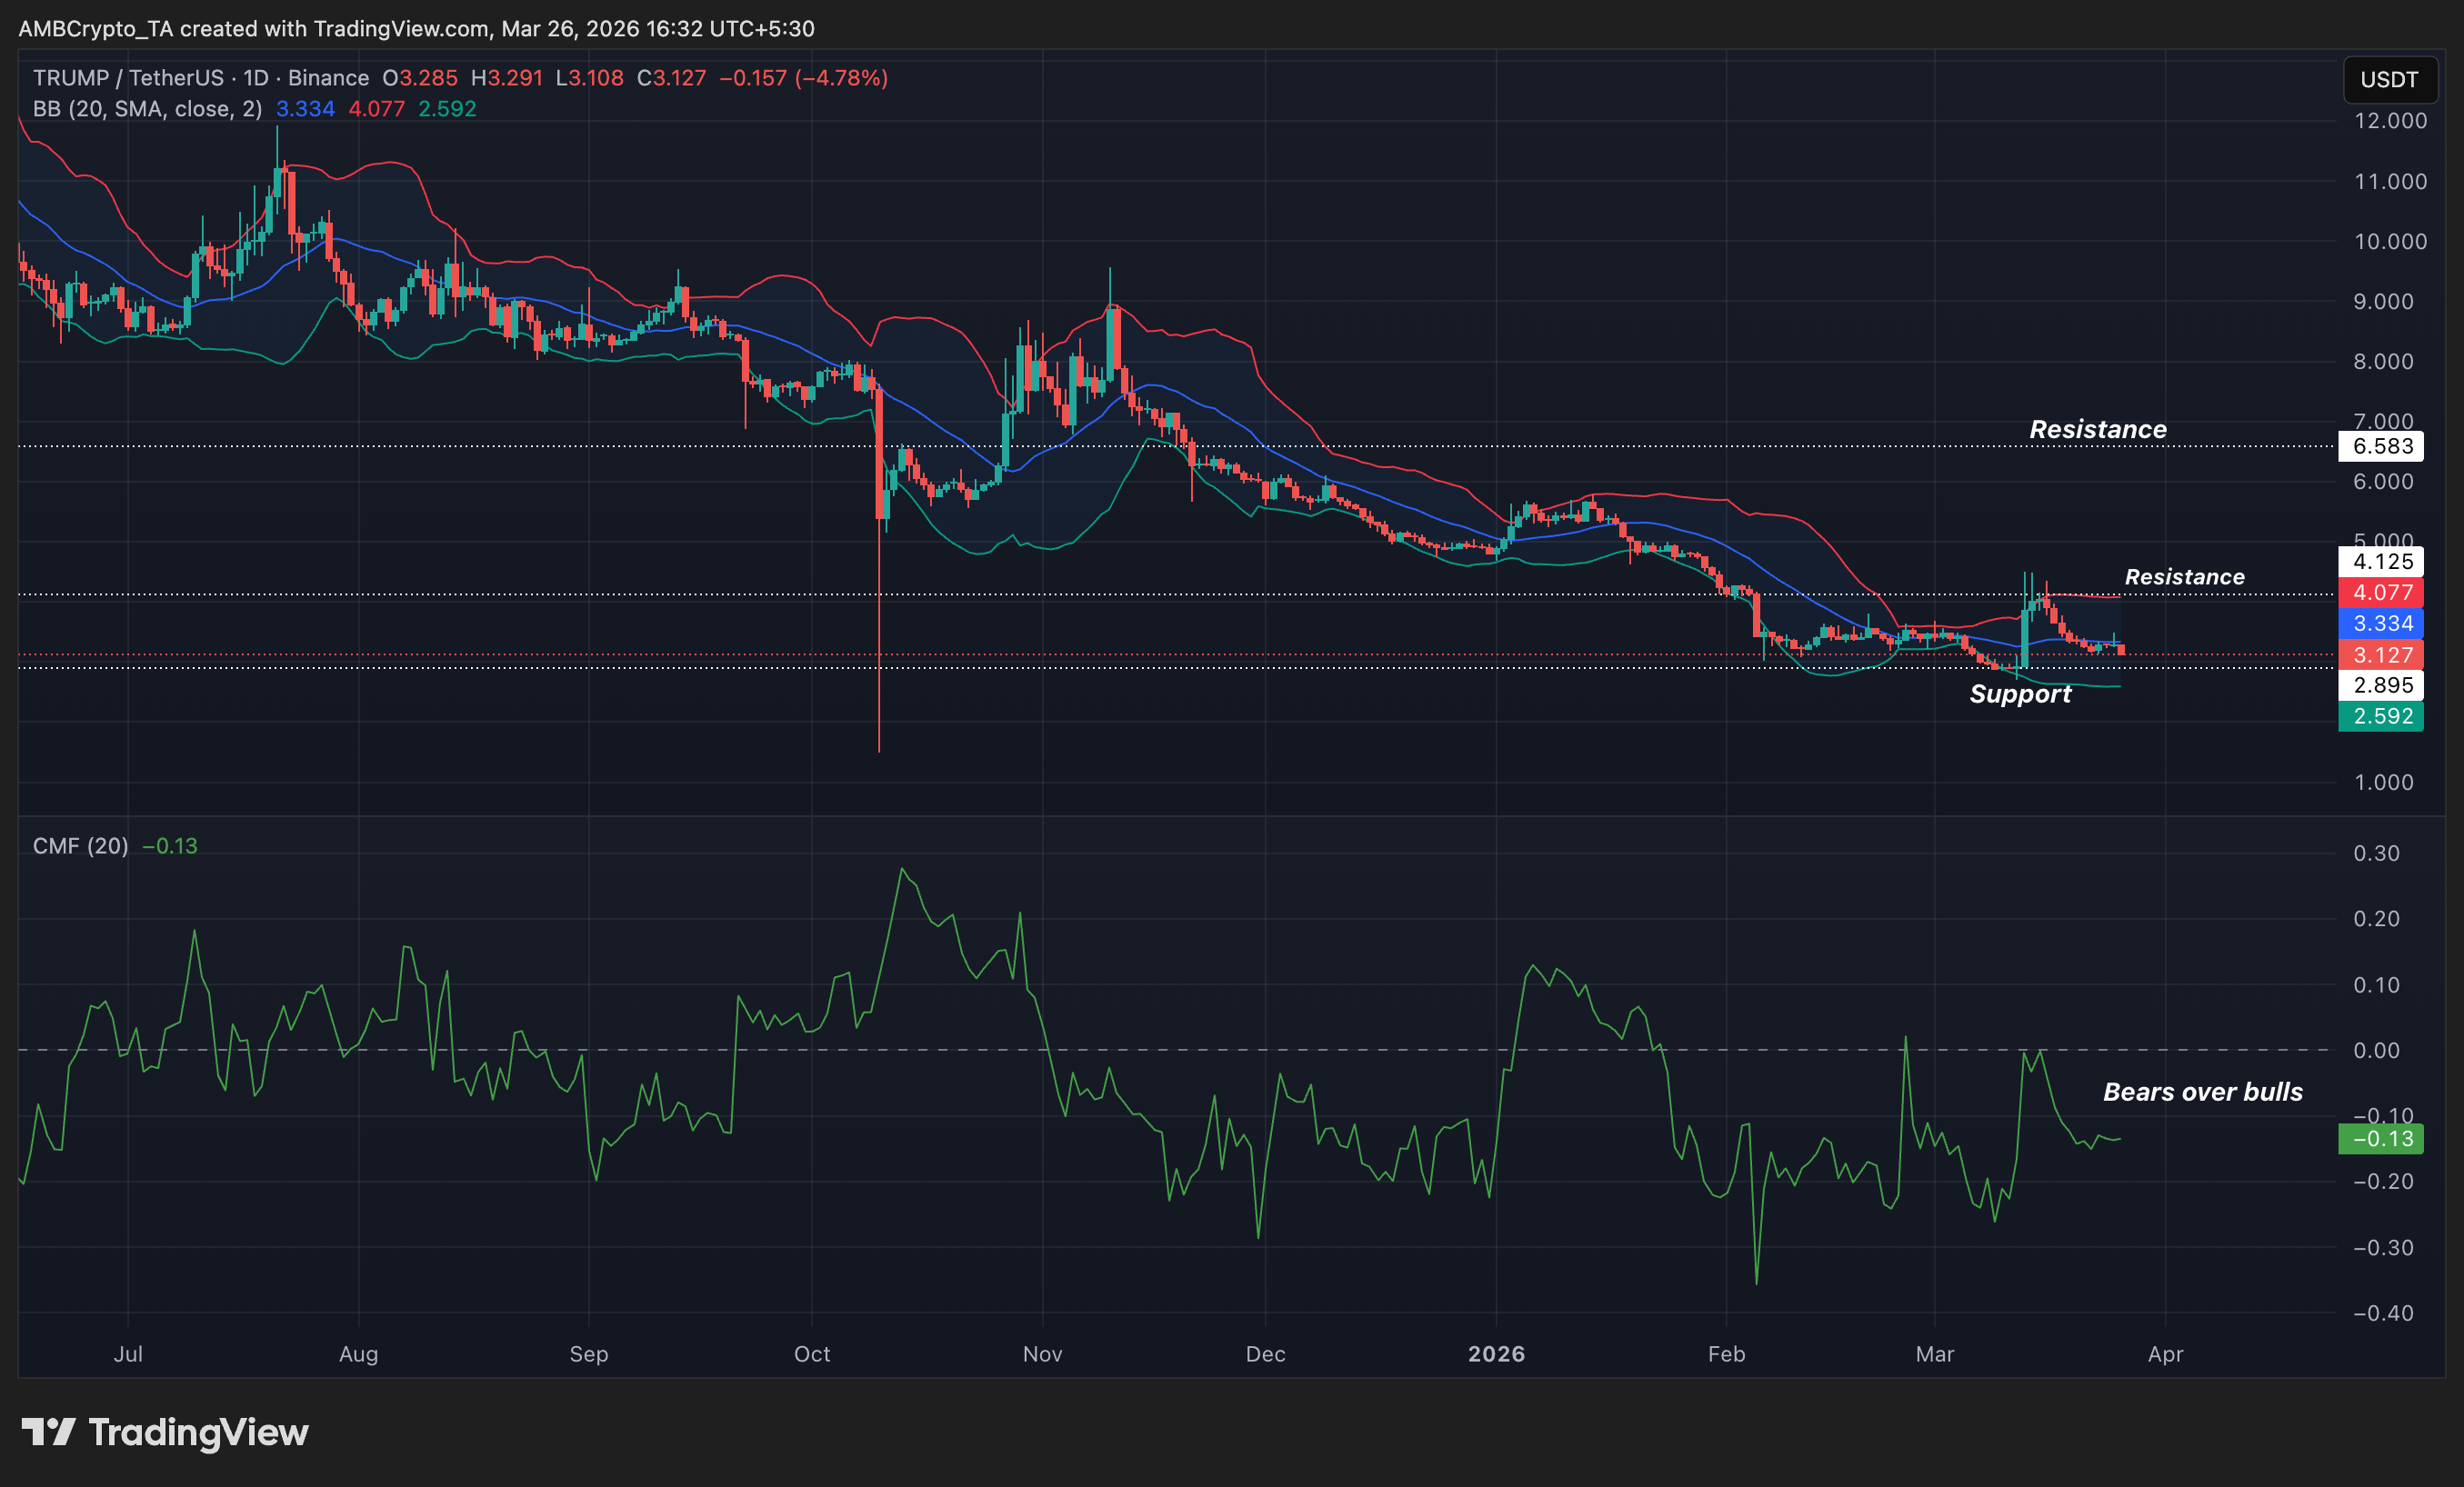Click the blue 3.334 basis price label

coord(2381,624)
